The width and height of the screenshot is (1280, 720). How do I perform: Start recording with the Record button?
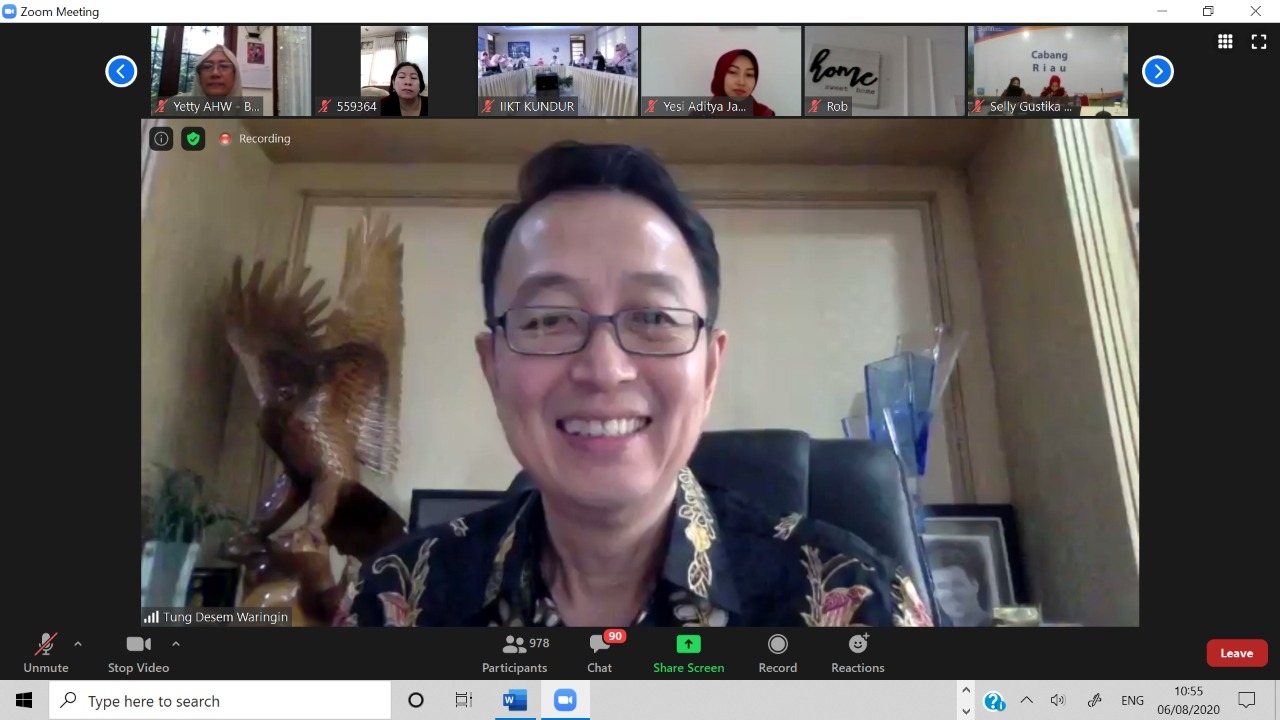click(777, 653)
